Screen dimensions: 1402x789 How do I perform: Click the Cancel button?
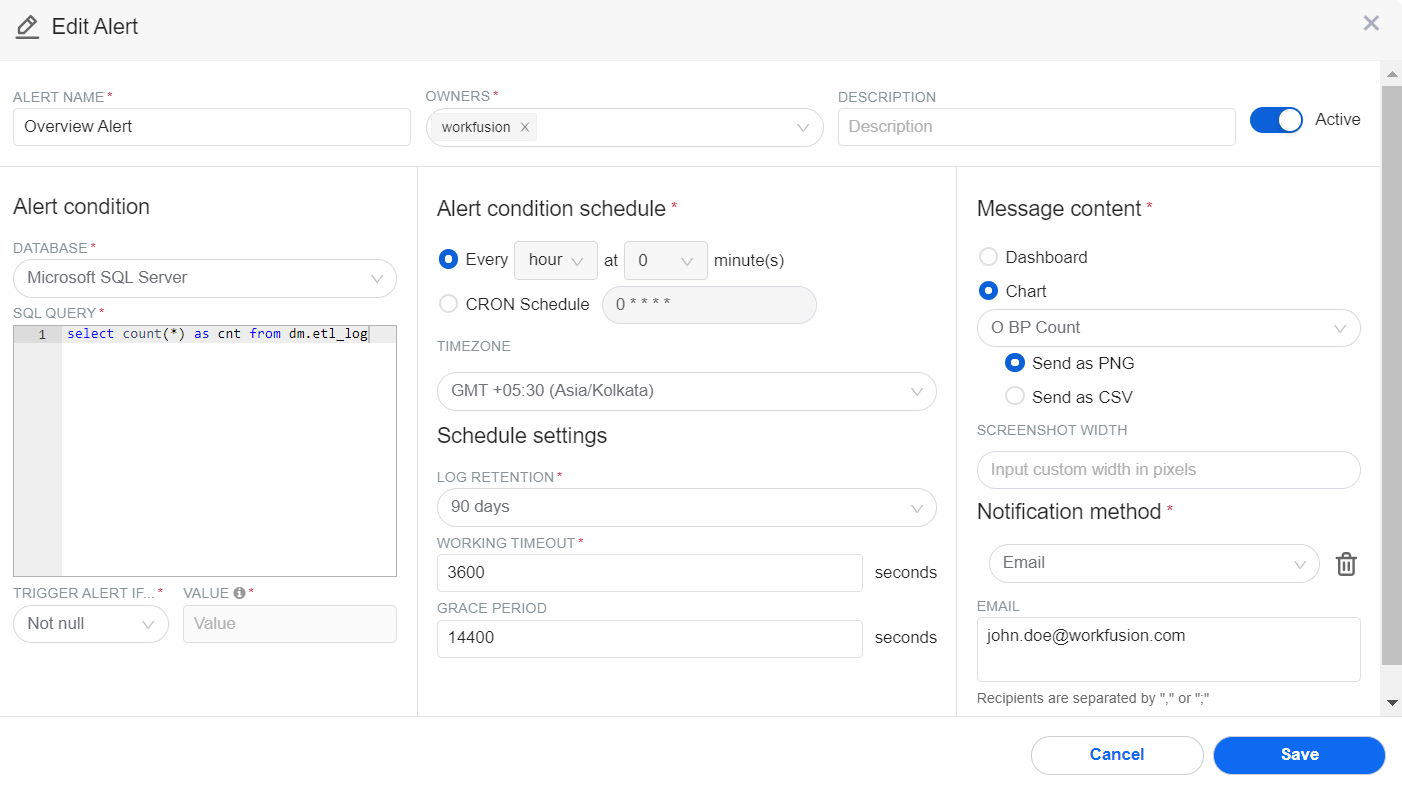pyautogui.click(x=1117, y=755)
